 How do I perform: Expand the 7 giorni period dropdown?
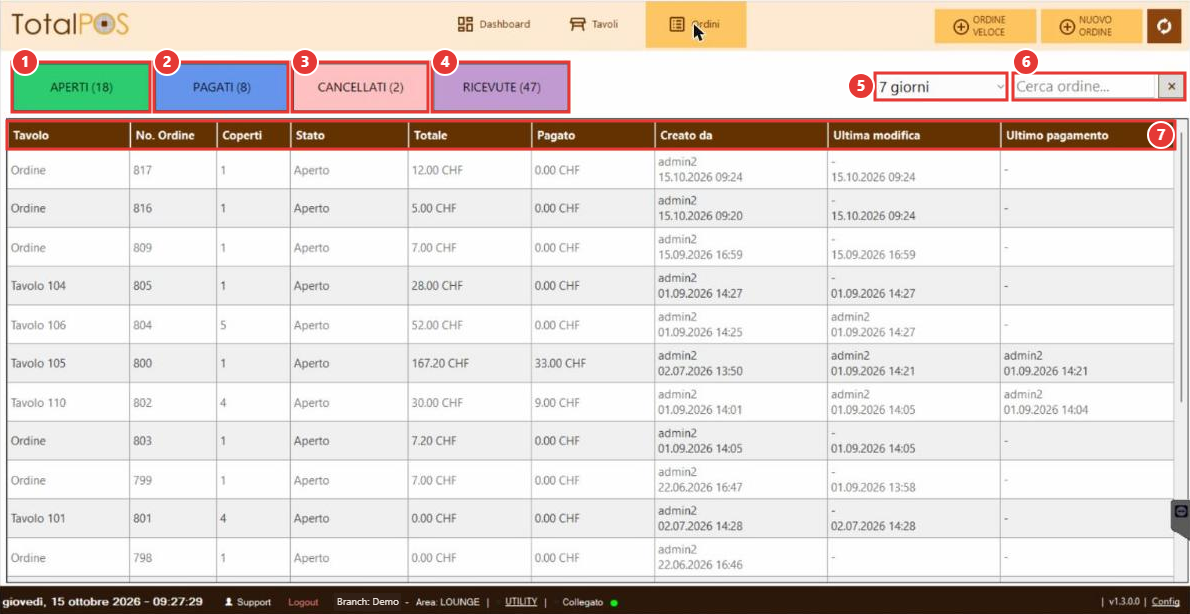tap(941, 87)
